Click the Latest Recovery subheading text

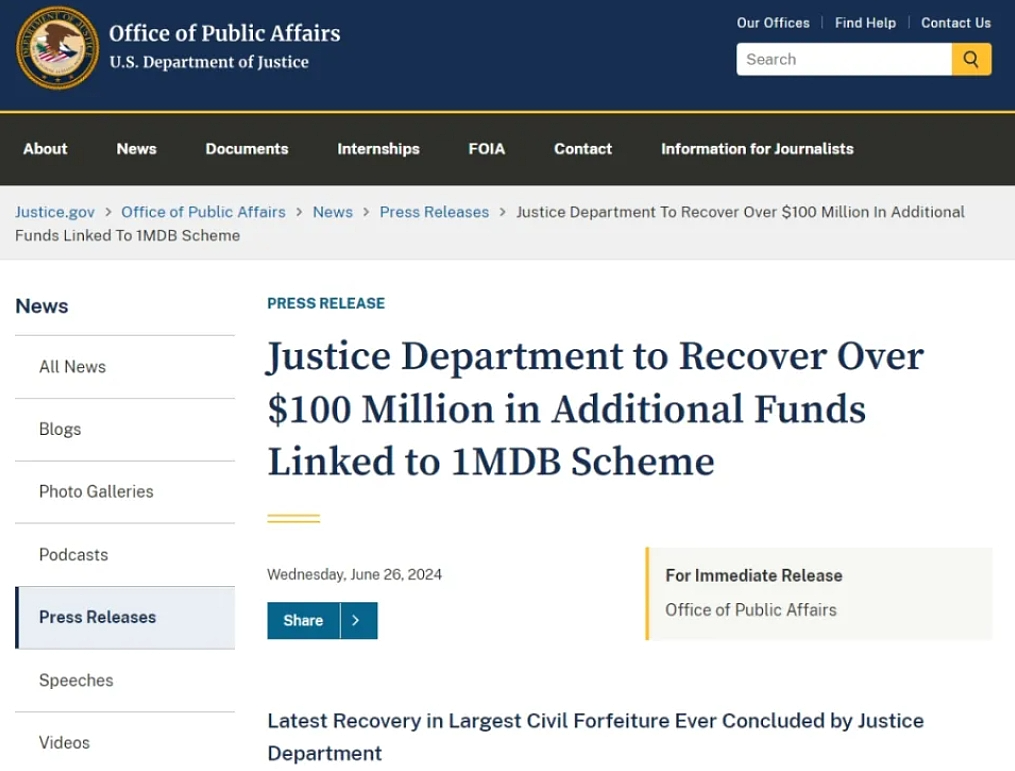pyautogui.click(x=596, y=737)
